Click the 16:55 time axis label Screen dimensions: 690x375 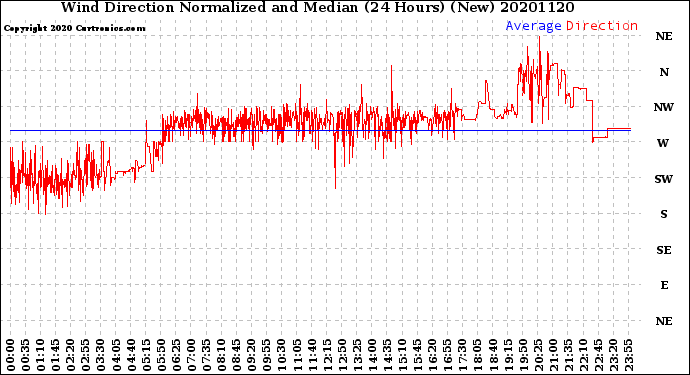point(448,355)
